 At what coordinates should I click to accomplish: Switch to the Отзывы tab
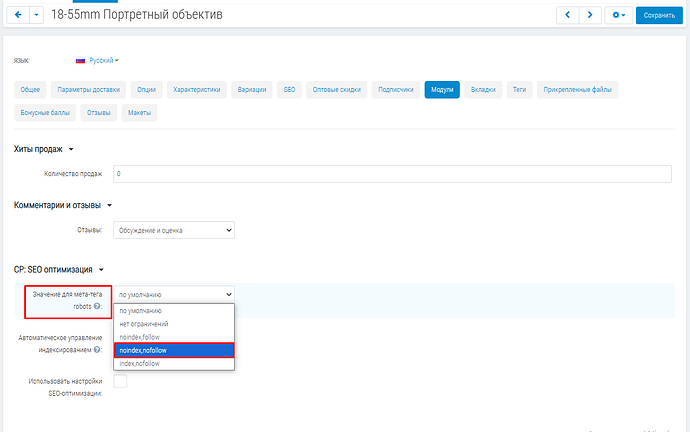tap(99, 113)
